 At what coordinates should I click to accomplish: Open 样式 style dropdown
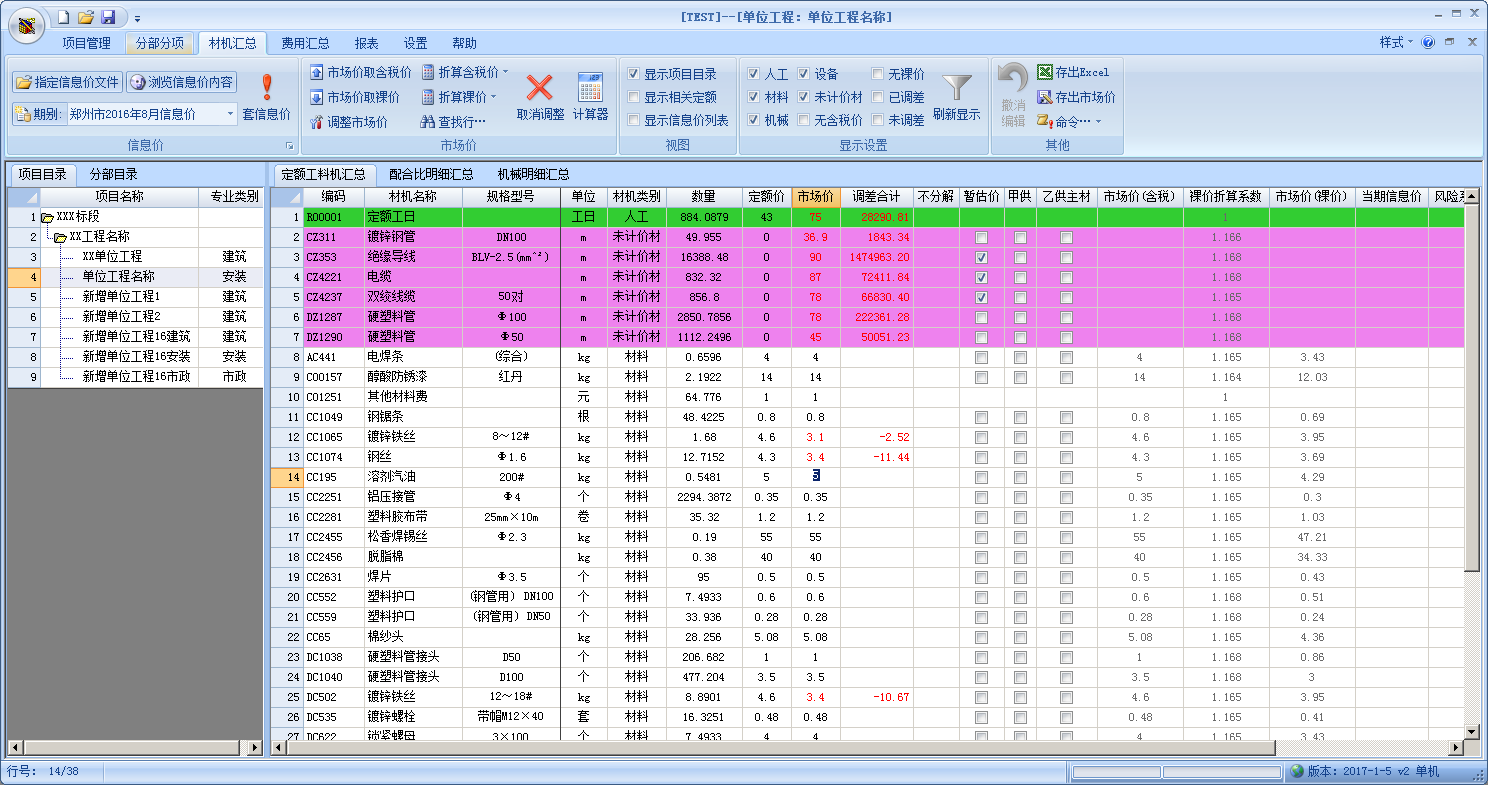click(1396, 43)
